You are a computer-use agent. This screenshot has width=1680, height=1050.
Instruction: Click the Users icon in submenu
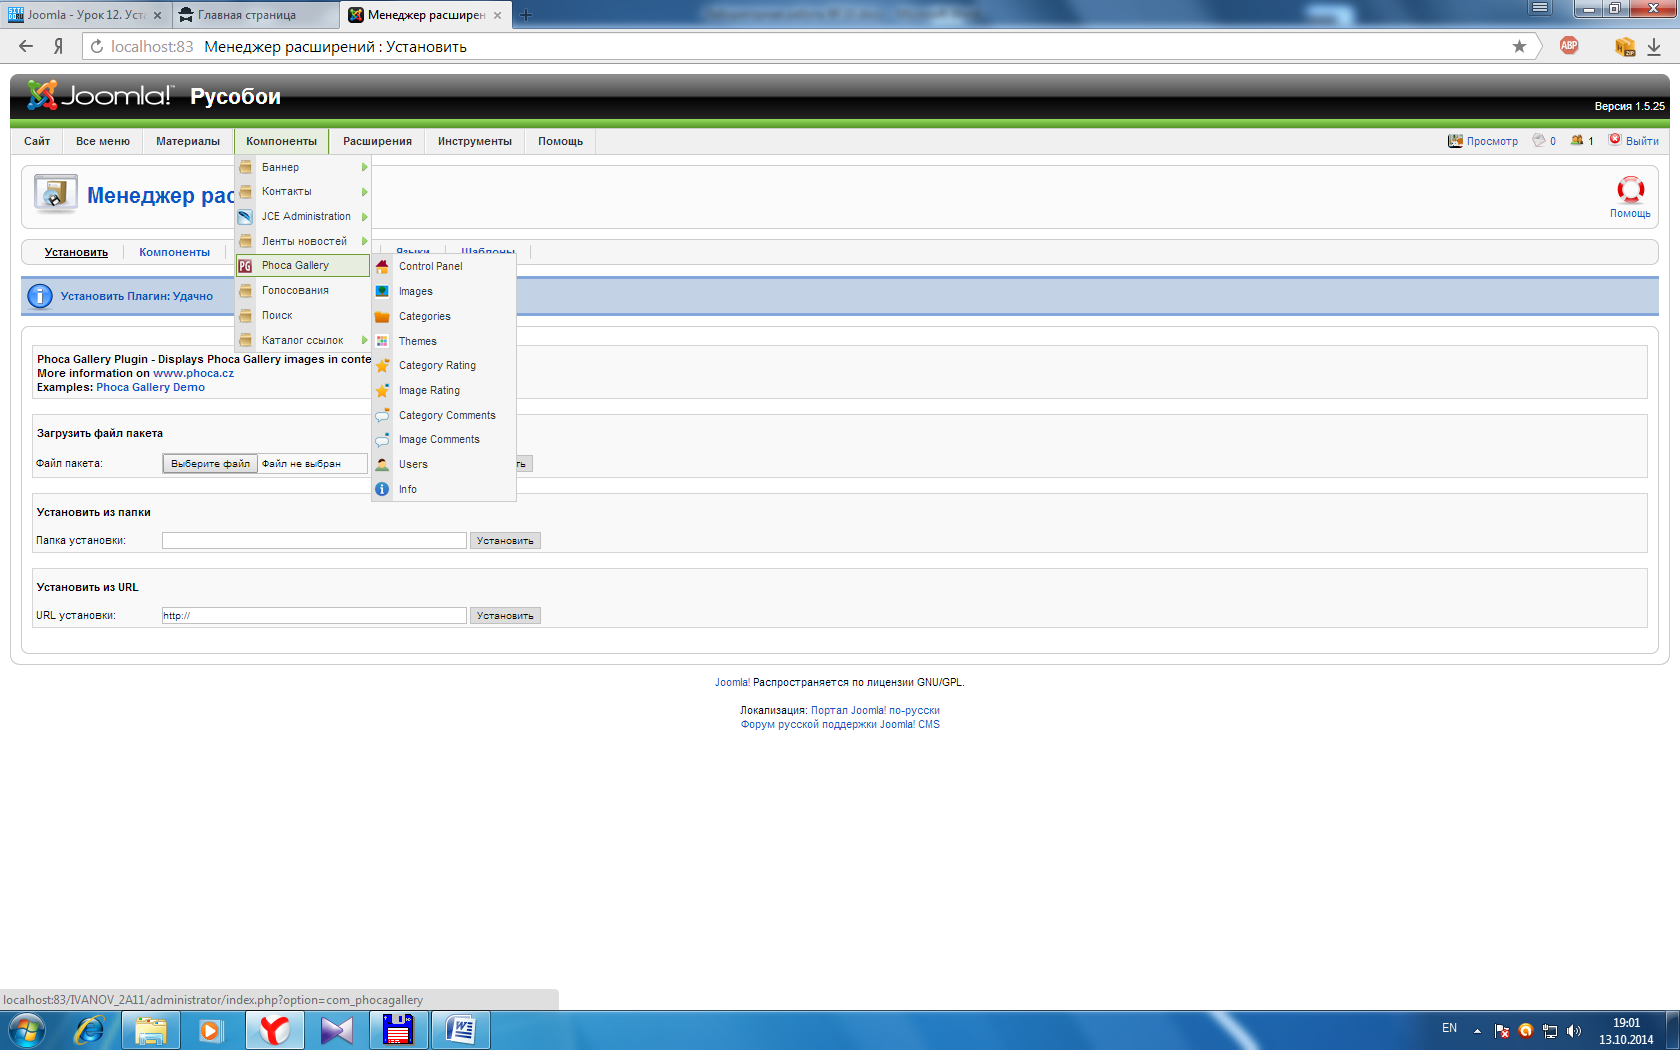pyautogui.click(x=382, y=464)
